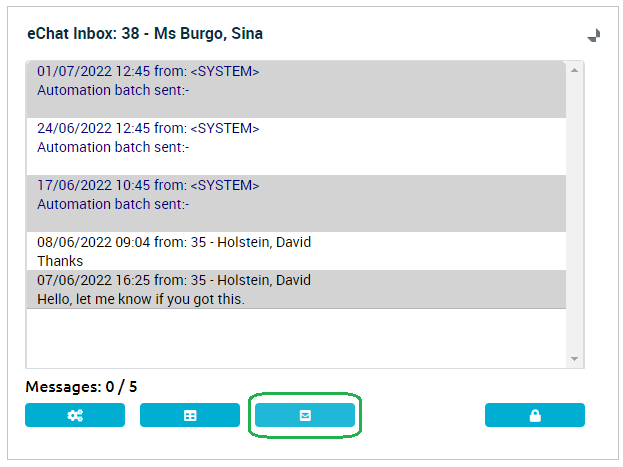Click the corner arrow icon top right

pos(594,36)
